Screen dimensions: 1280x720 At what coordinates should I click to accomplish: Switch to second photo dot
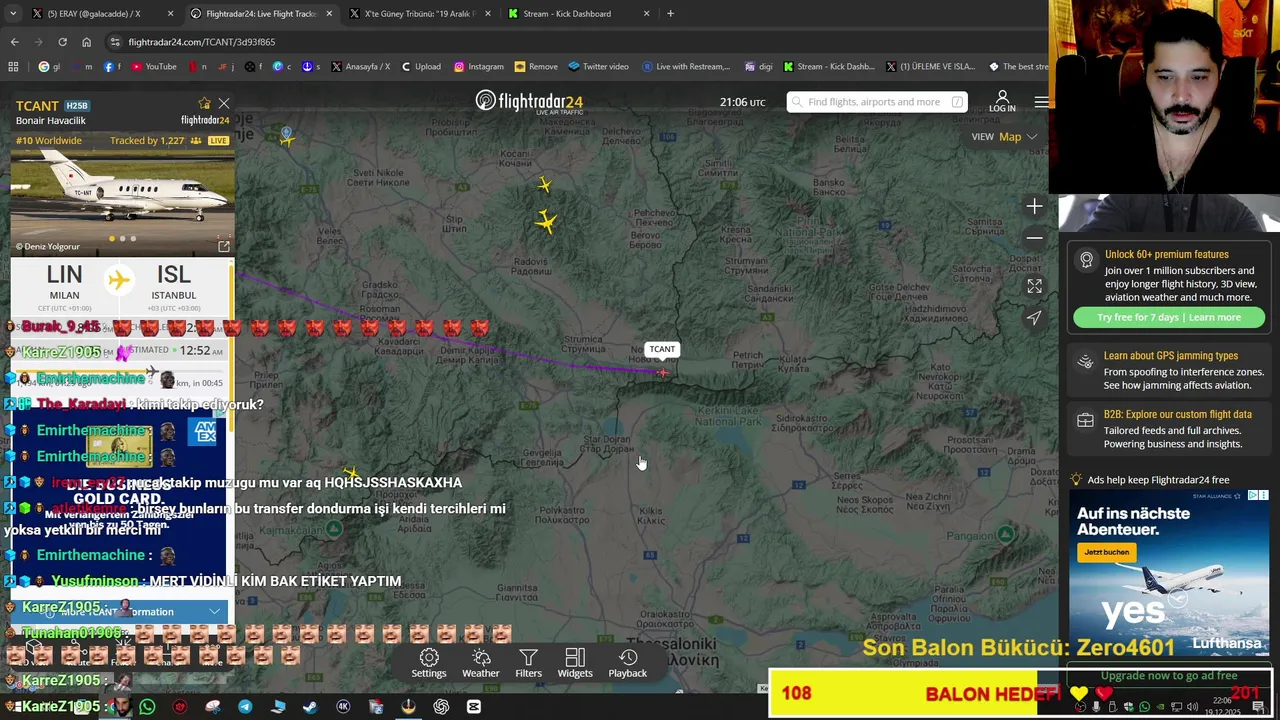[122, 239]
